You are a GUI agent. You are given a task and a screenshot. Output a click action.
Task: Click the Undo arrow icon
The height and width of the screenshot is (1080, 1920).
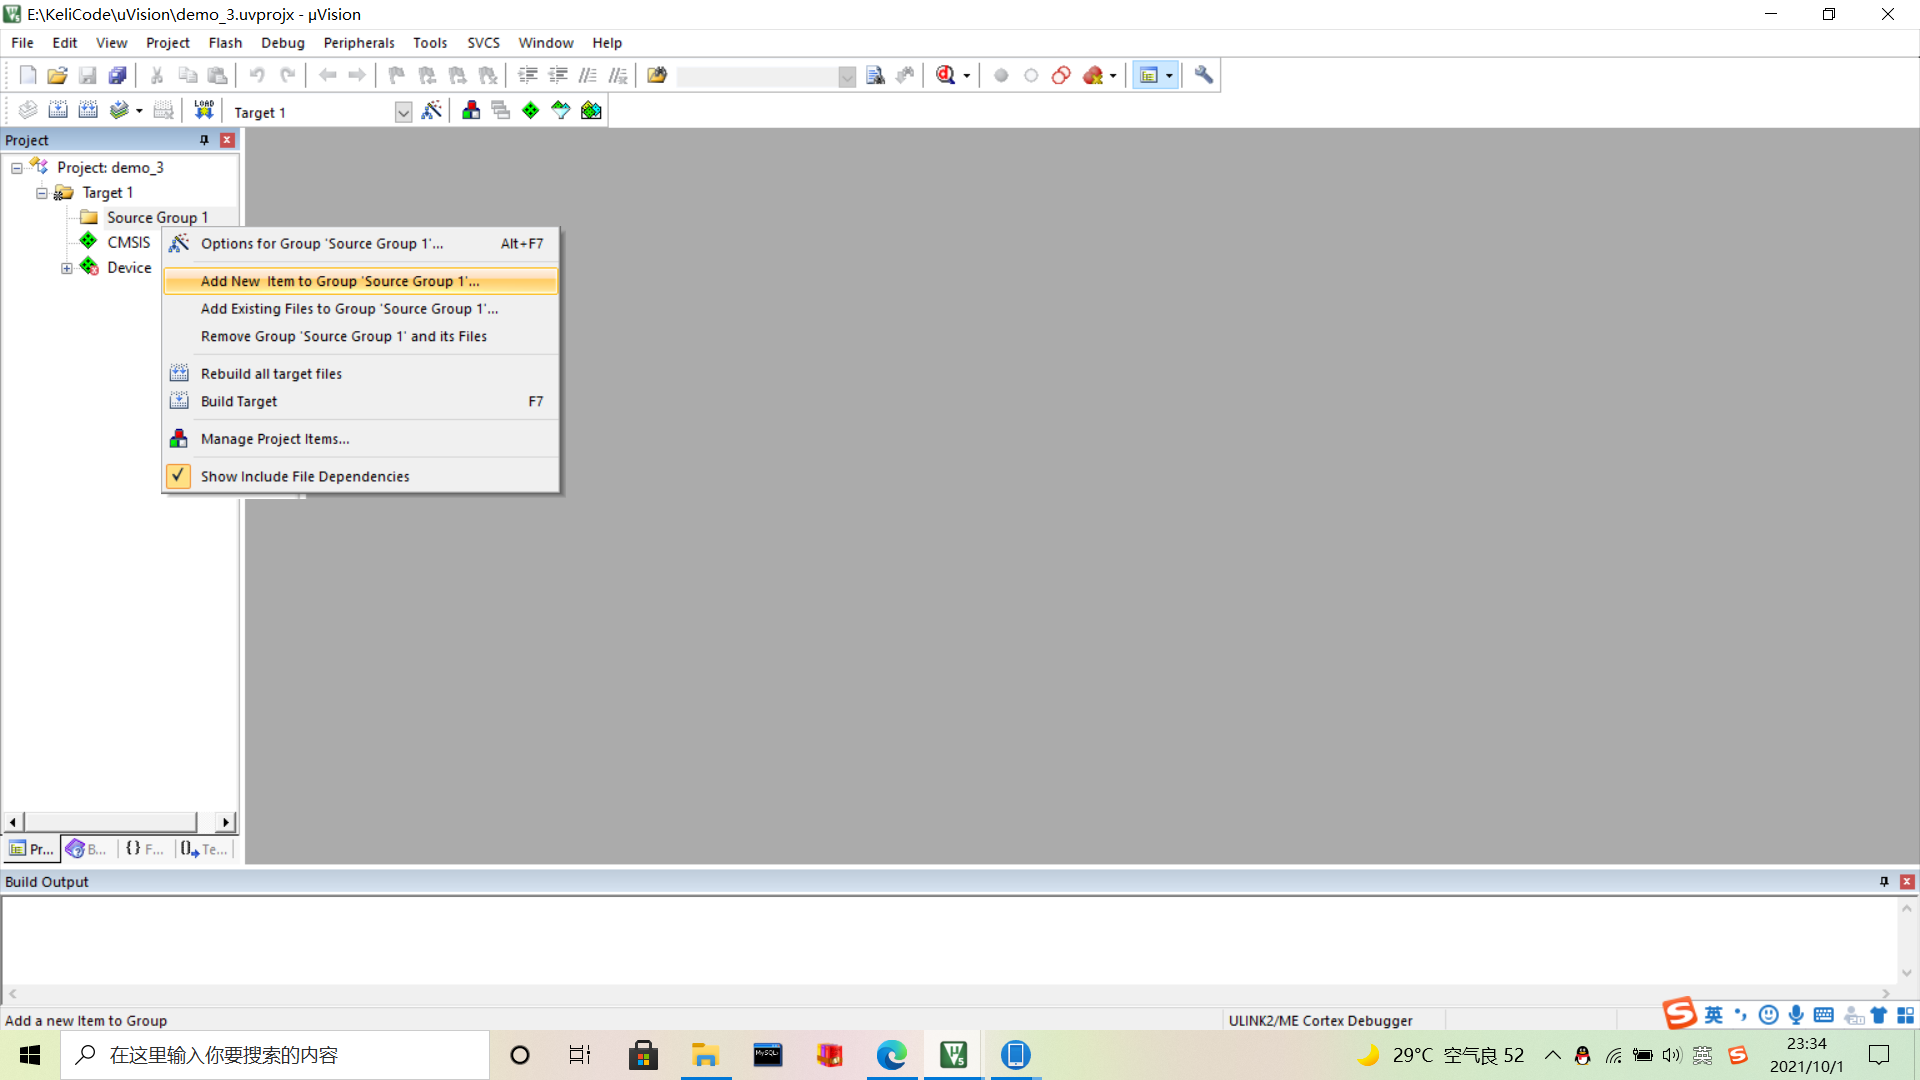click(257, 75)
